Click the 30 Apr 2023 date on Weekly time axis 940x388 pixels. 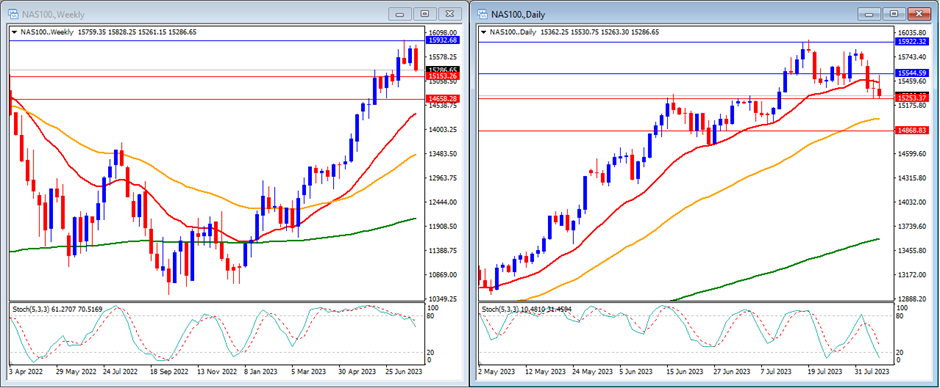point(356,372)
